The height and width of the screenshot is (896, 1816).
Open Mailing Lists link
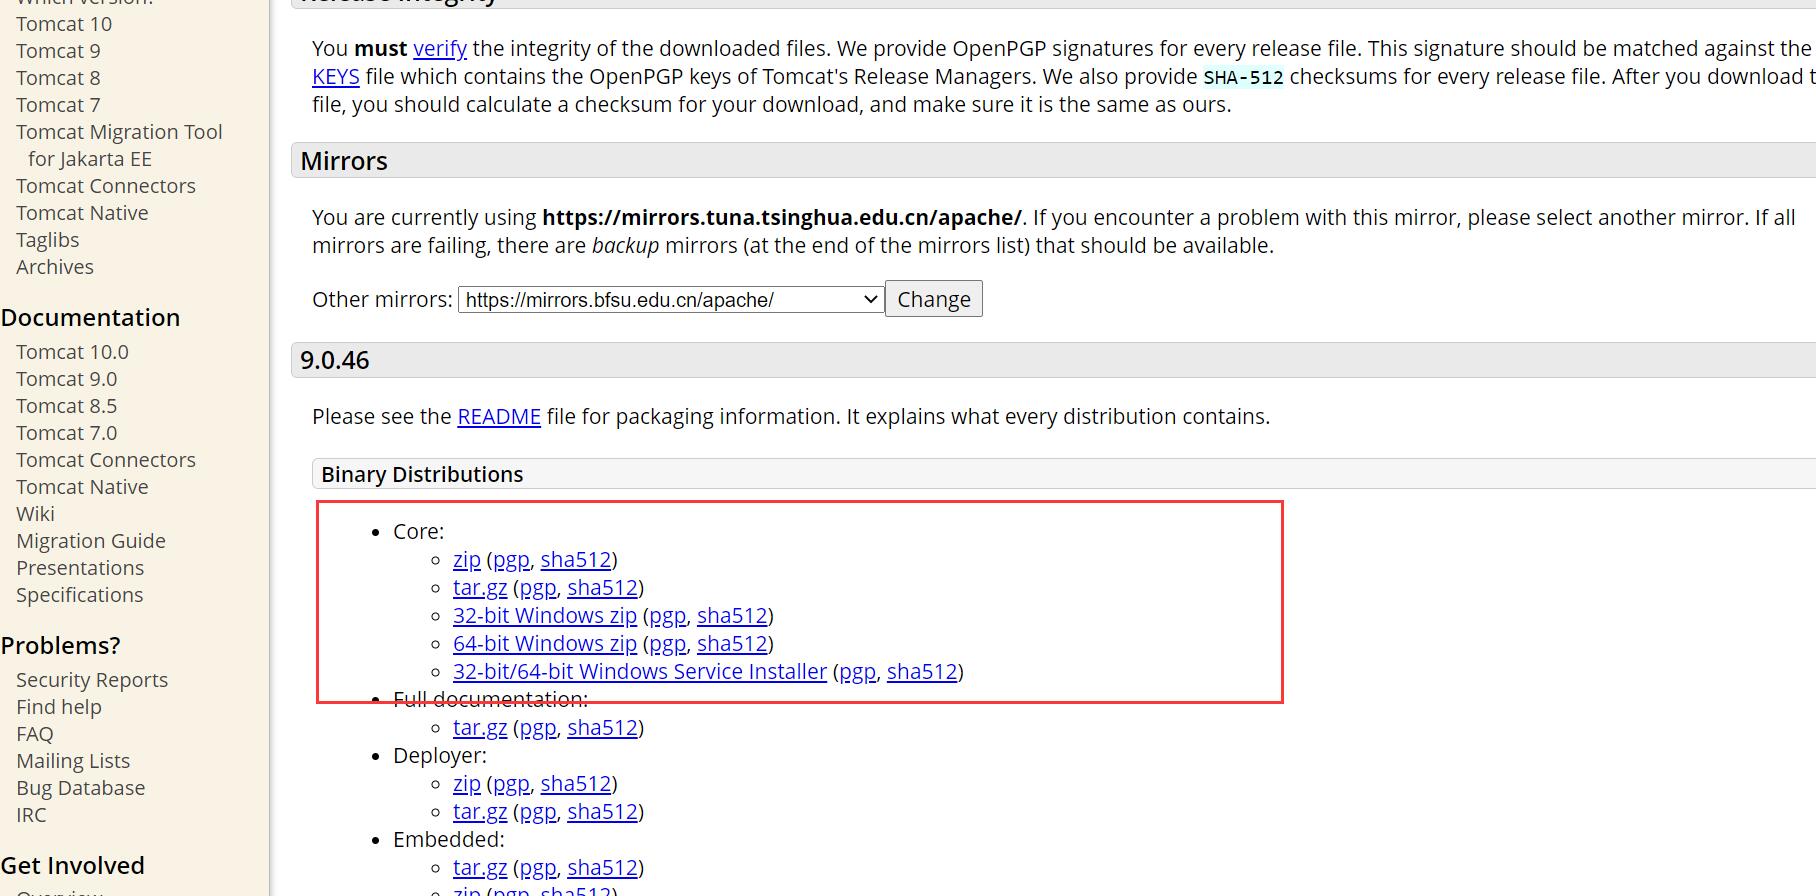[x=73, y=761]
